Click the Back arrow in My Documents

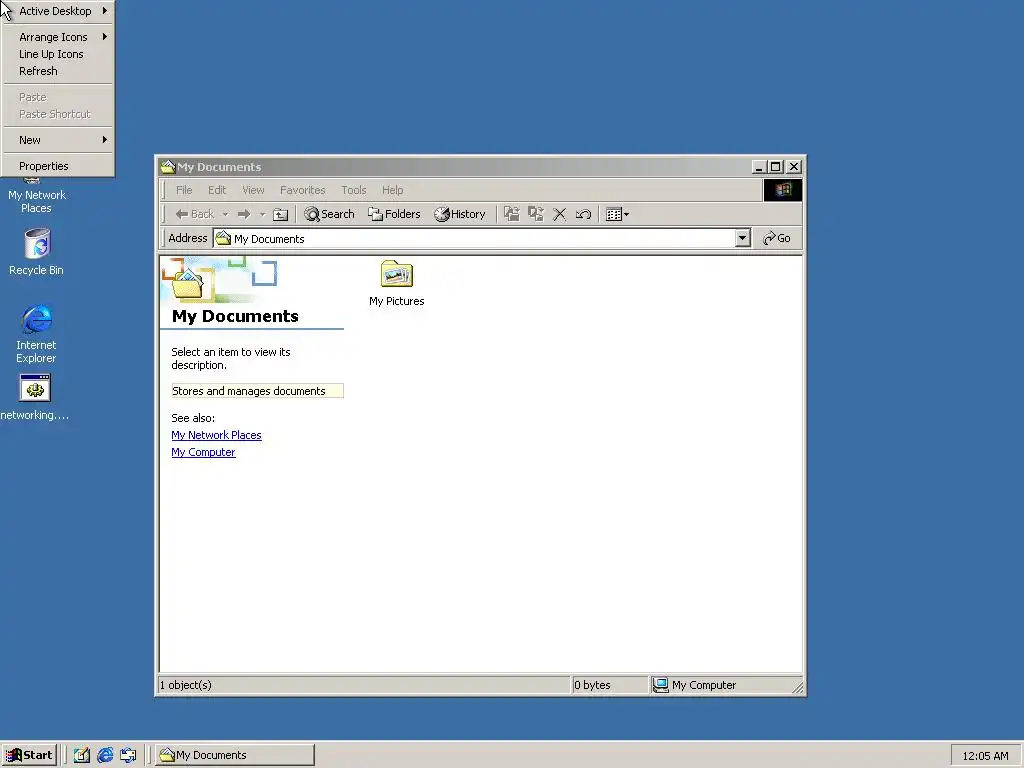pyautogui.click(x=194, y=214)
